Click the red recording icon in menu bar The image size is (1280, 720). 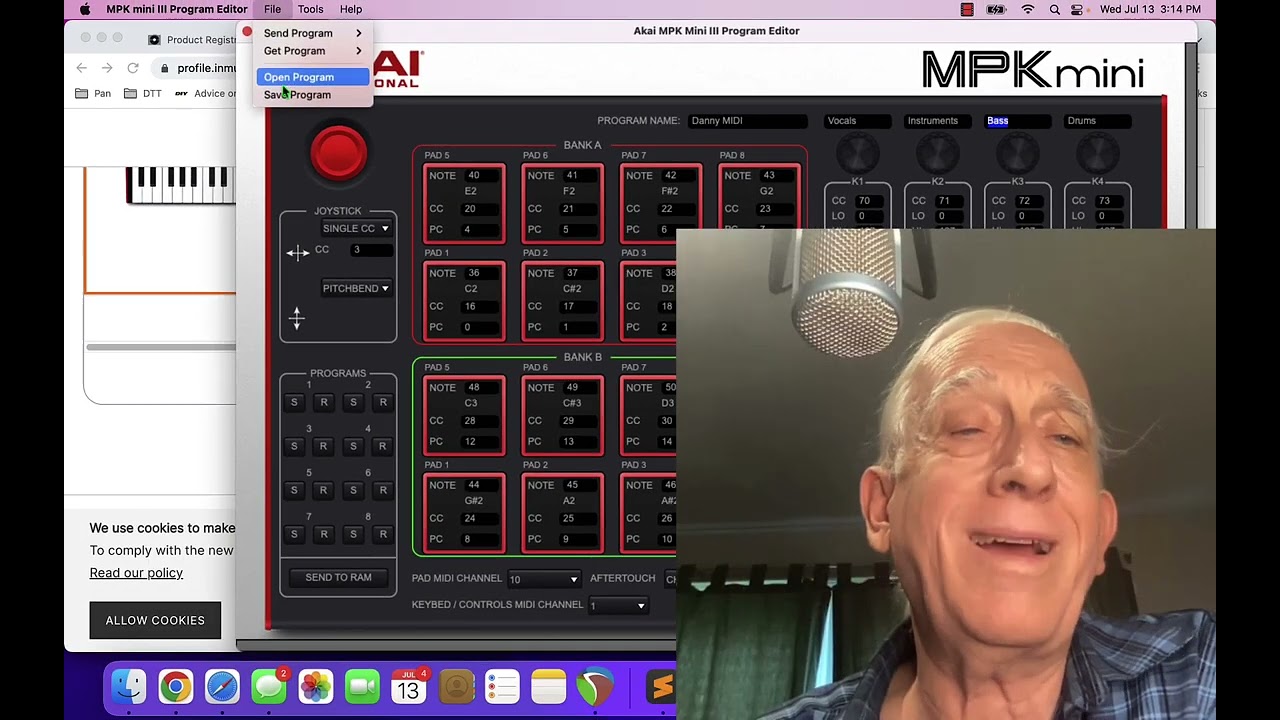coord(967,9)
